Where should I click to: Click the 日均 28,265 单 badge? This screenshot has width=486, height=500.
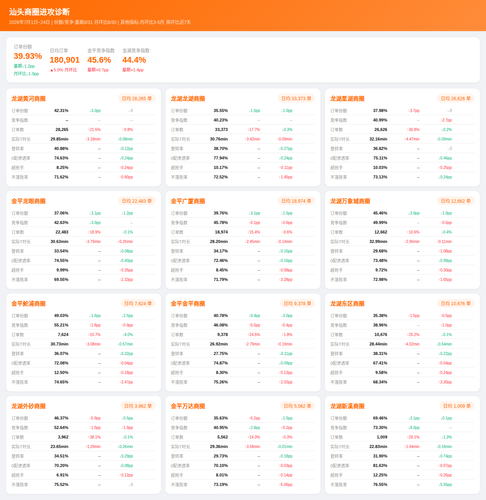[137, 98]
